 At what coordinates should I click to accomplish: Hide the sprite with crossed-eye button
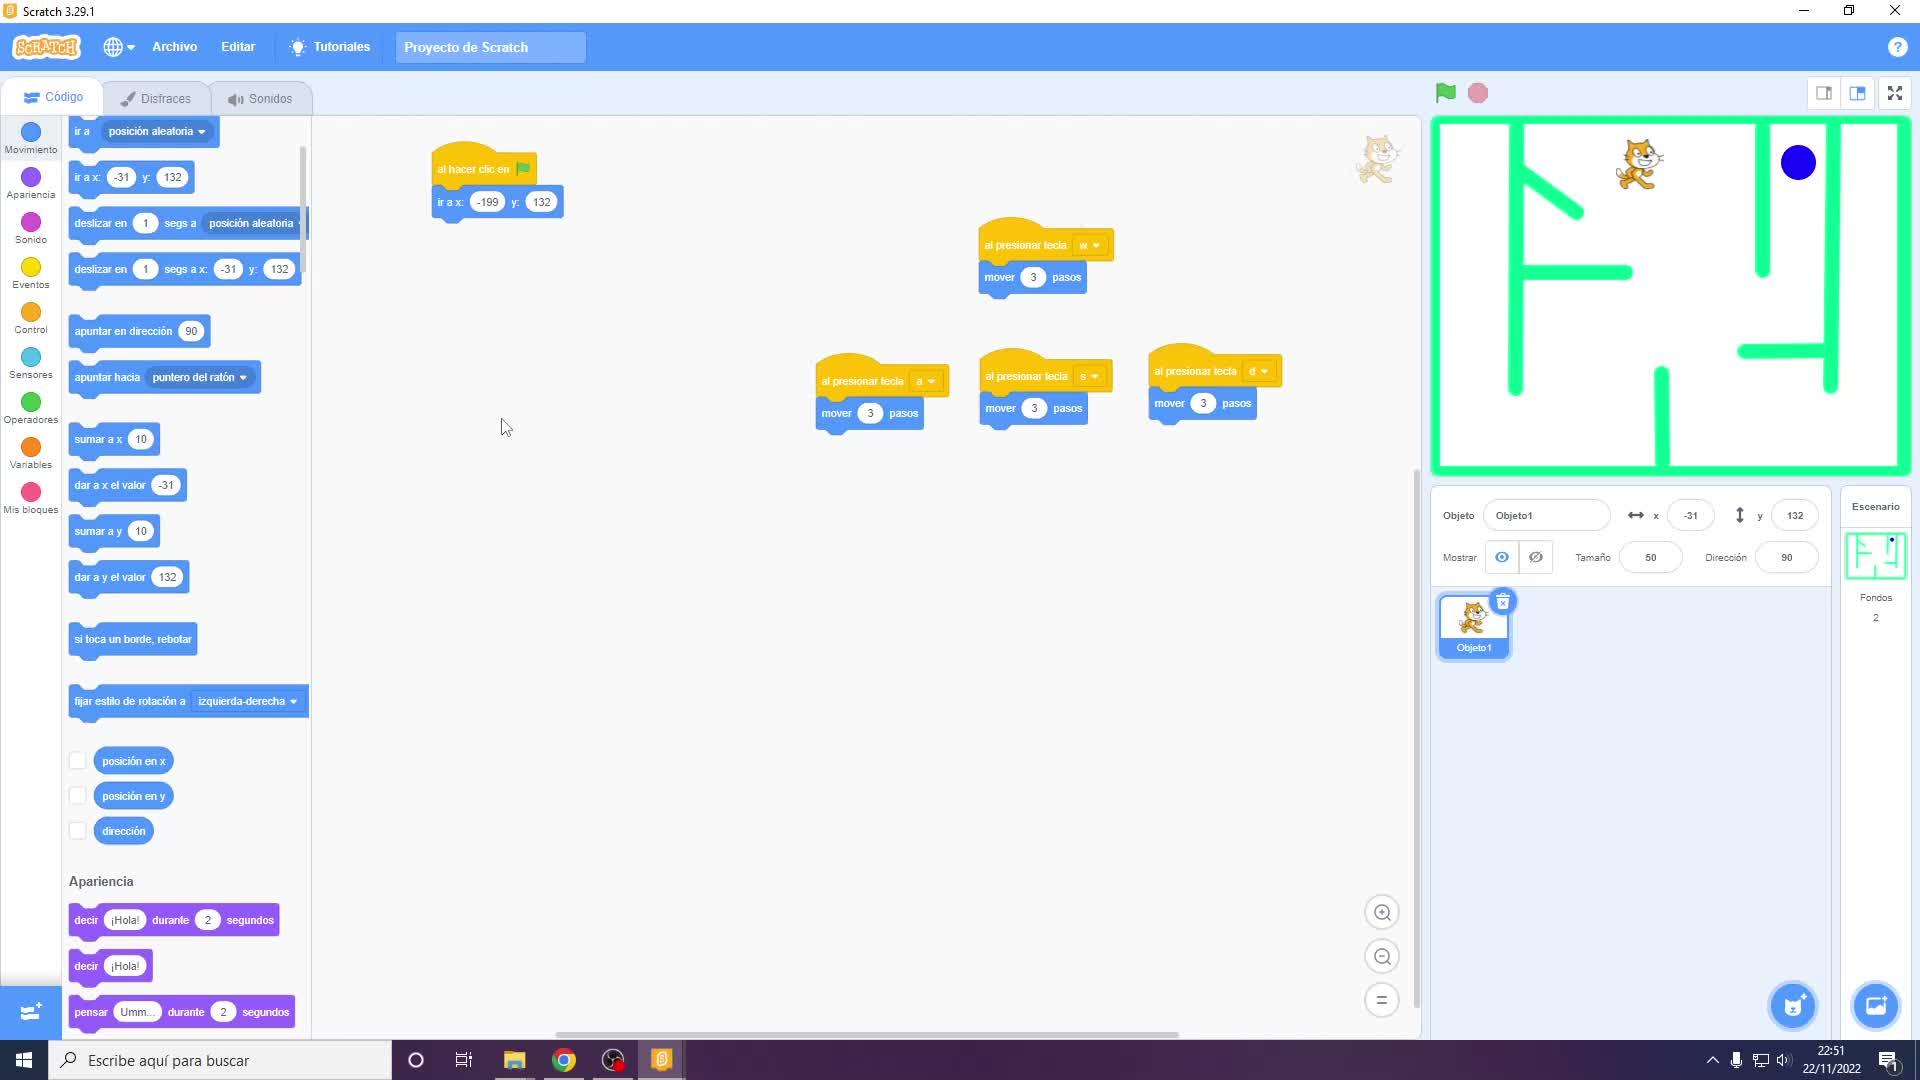[1535, 557]
